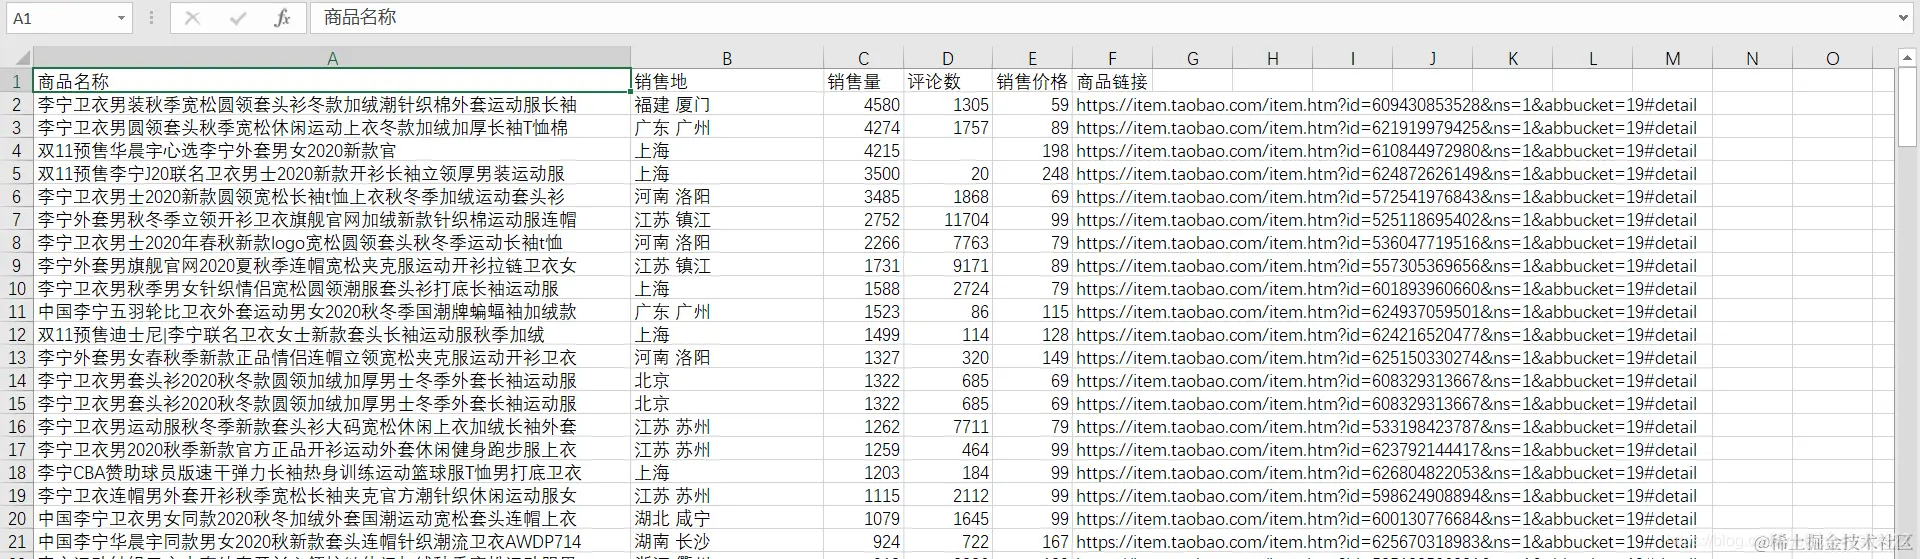Click cell 湖南 长沙
Screen dimensions: 1920x559
727,541
